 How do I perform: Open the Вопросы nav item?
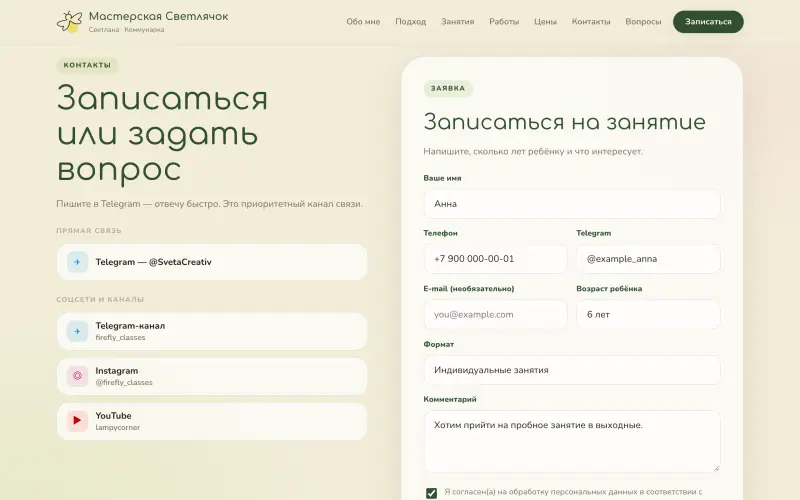click(x=643, y=21)
